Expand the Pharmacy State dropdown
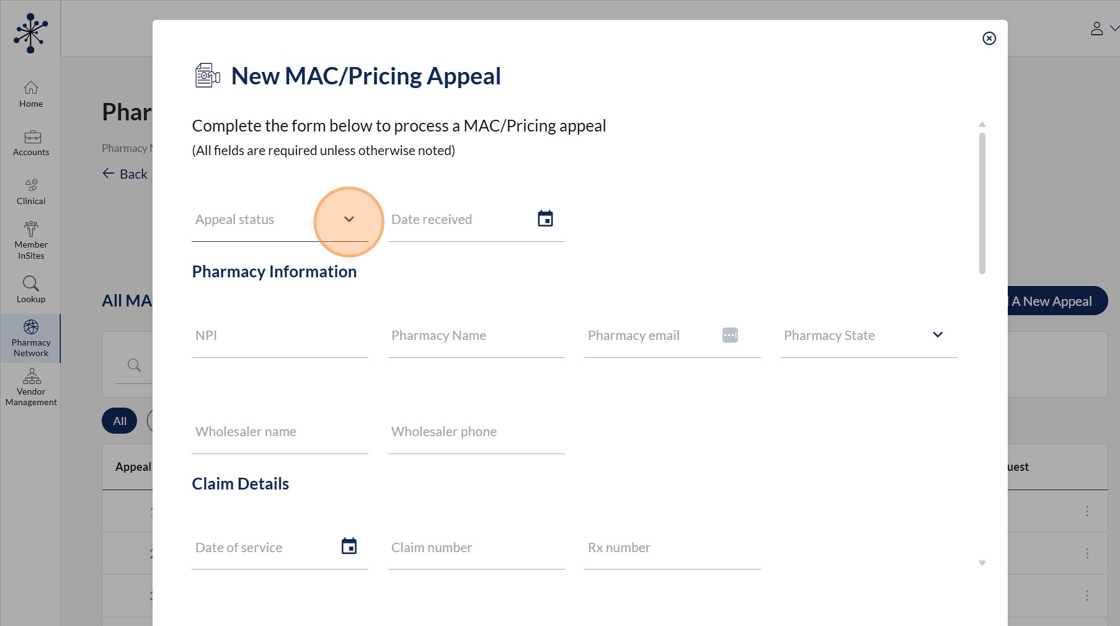 937,335
